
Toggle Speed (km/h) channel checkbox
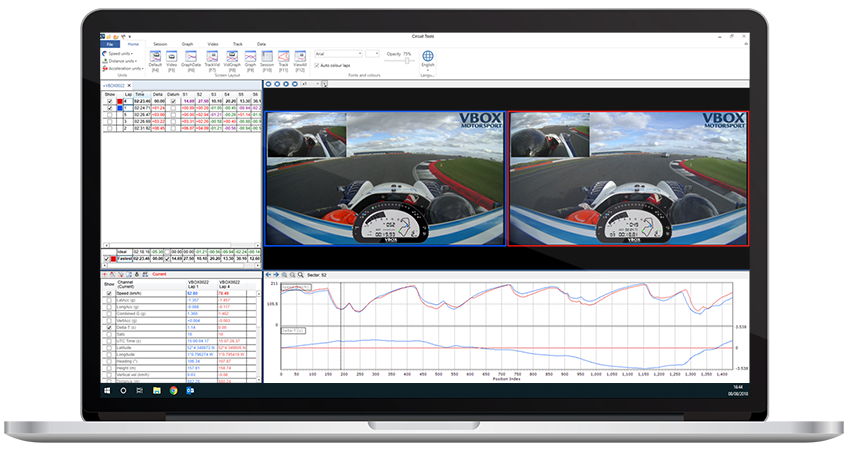coord(109,293)
